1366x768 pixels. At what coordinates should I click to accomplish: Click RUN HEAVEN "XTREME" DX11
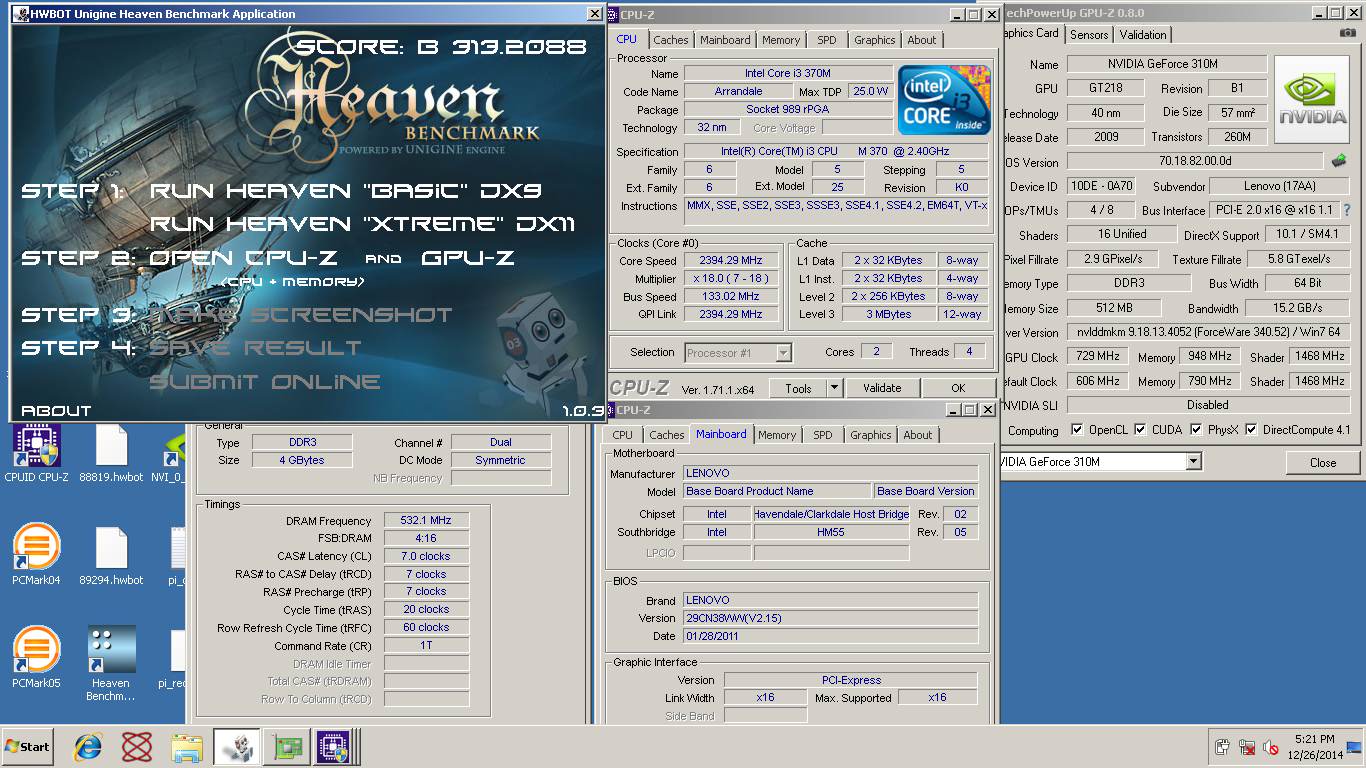pos(362,224)
